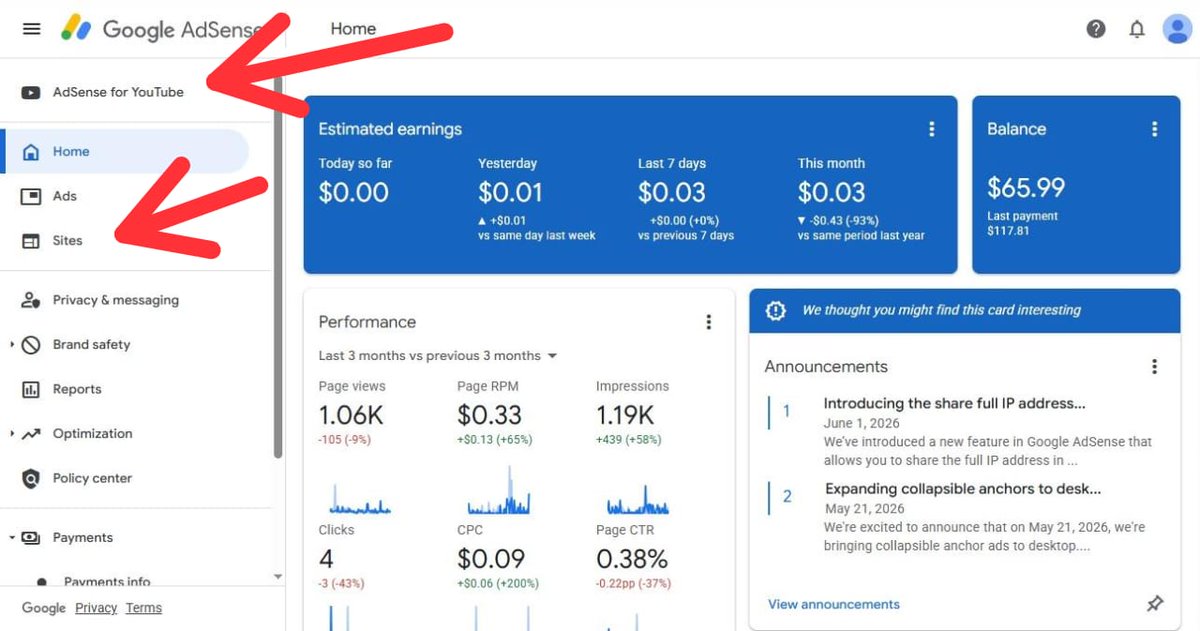Click the Privacy & messaging icon
The height and width of the screenshot is (631, 1200).
click(x=31, y=300)
